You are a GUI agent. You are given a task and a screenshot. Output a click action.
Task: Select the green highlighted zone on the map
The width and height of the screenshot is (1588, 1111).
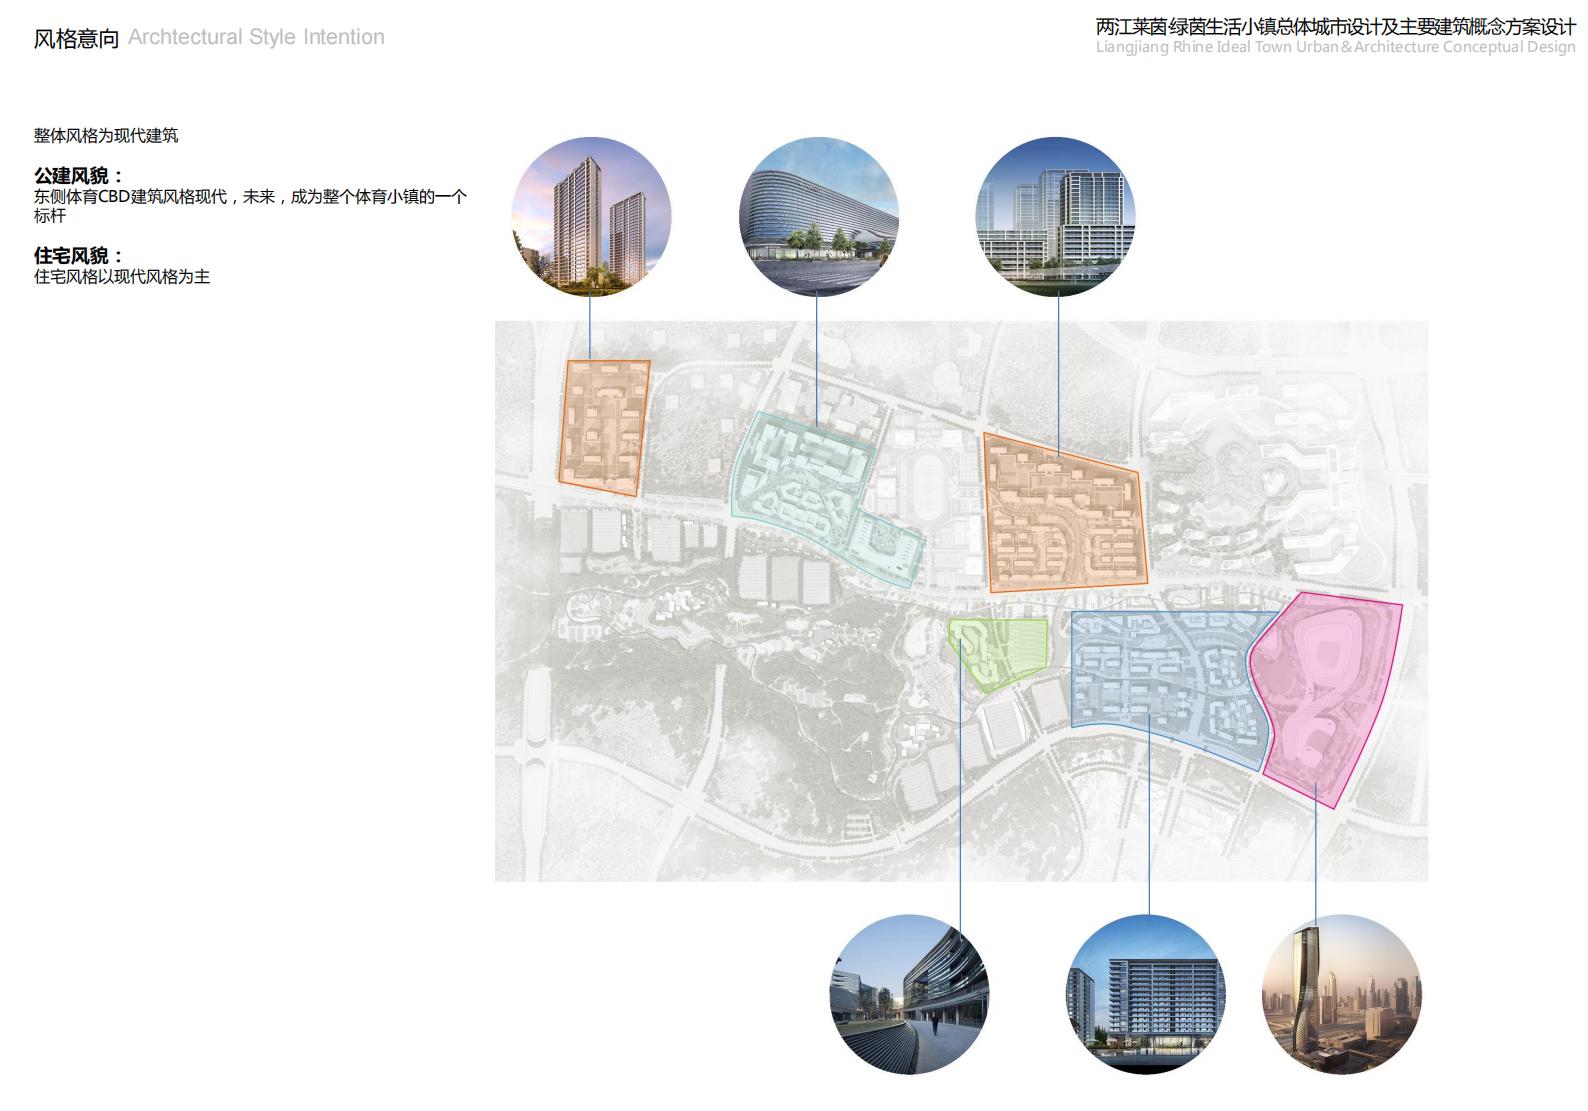point(1000,650)
